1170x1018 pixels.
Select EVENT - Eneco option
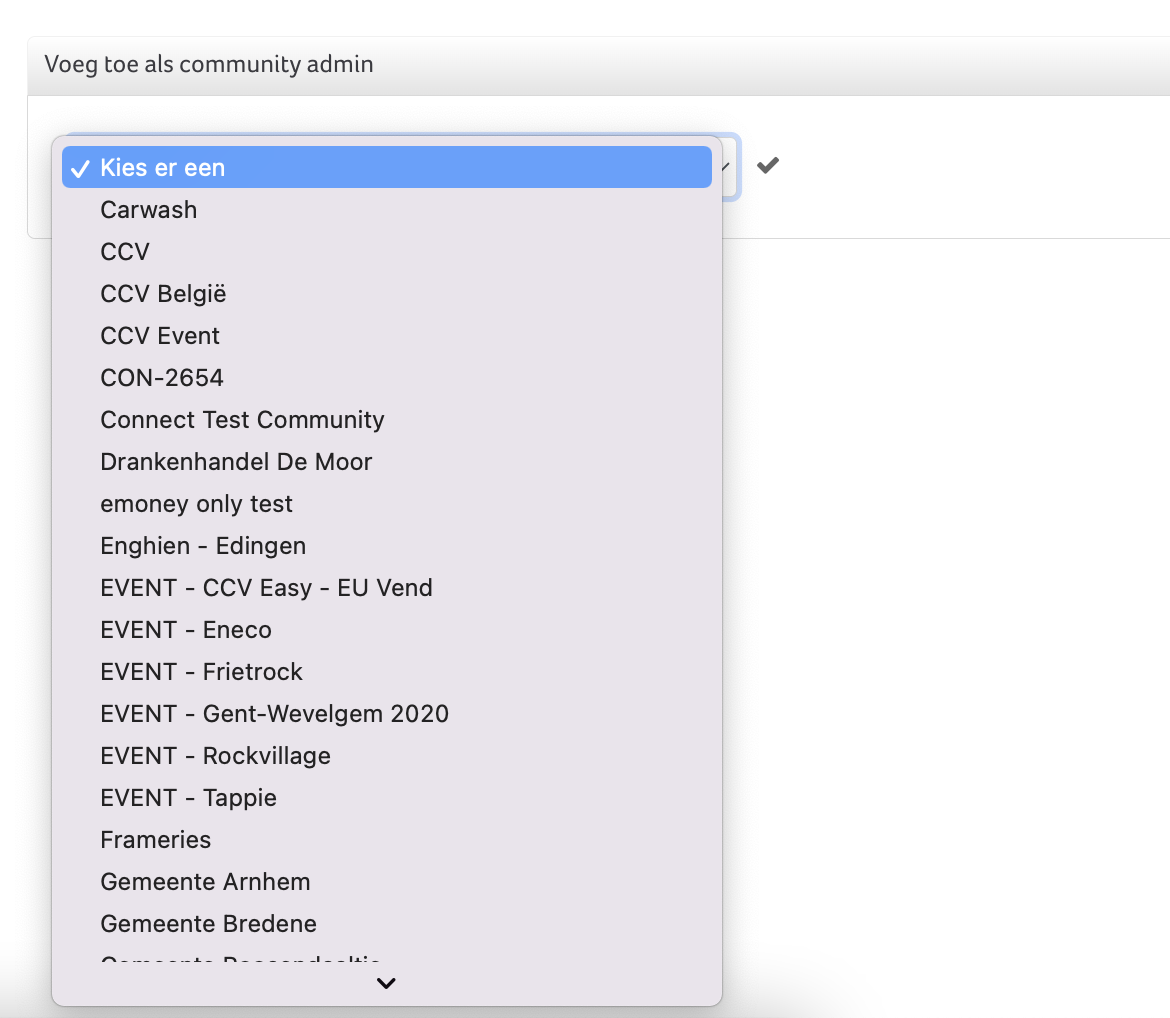387,629
